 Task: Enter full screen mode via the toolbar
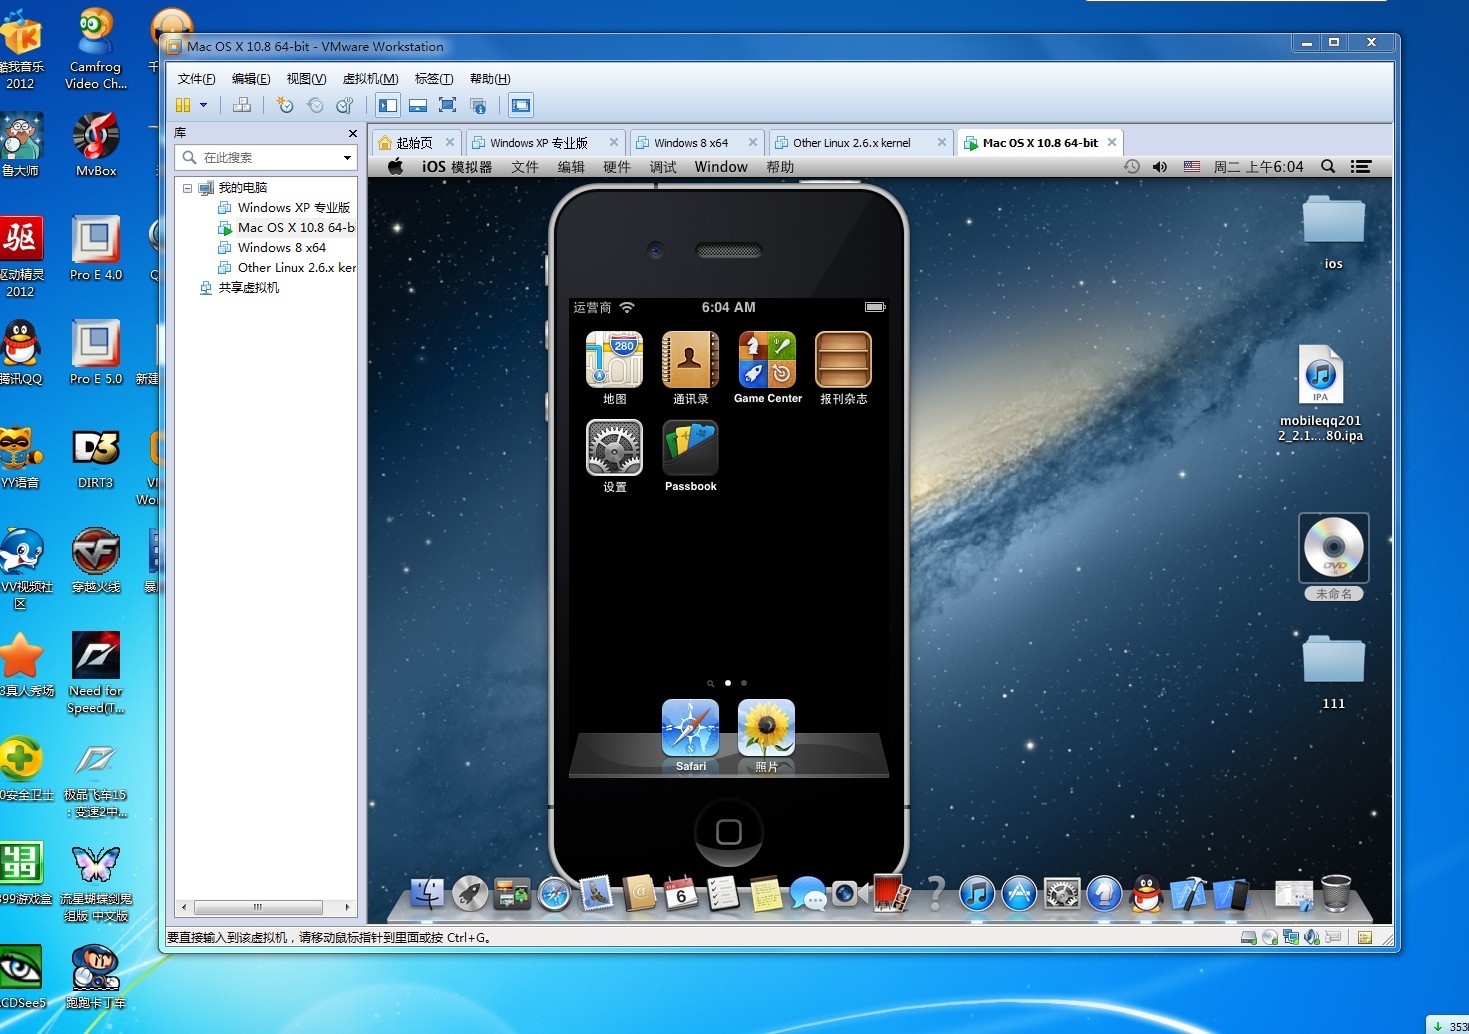pyautogui.click(x=447, y=105)
